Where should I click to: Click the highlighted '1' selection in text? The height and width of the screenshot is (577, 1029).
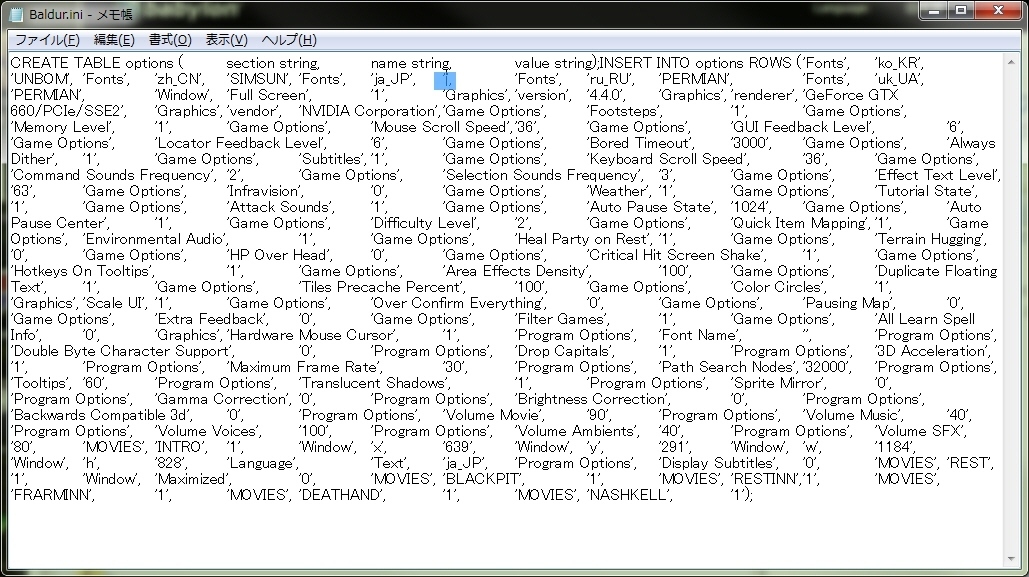tap(445, 79)
